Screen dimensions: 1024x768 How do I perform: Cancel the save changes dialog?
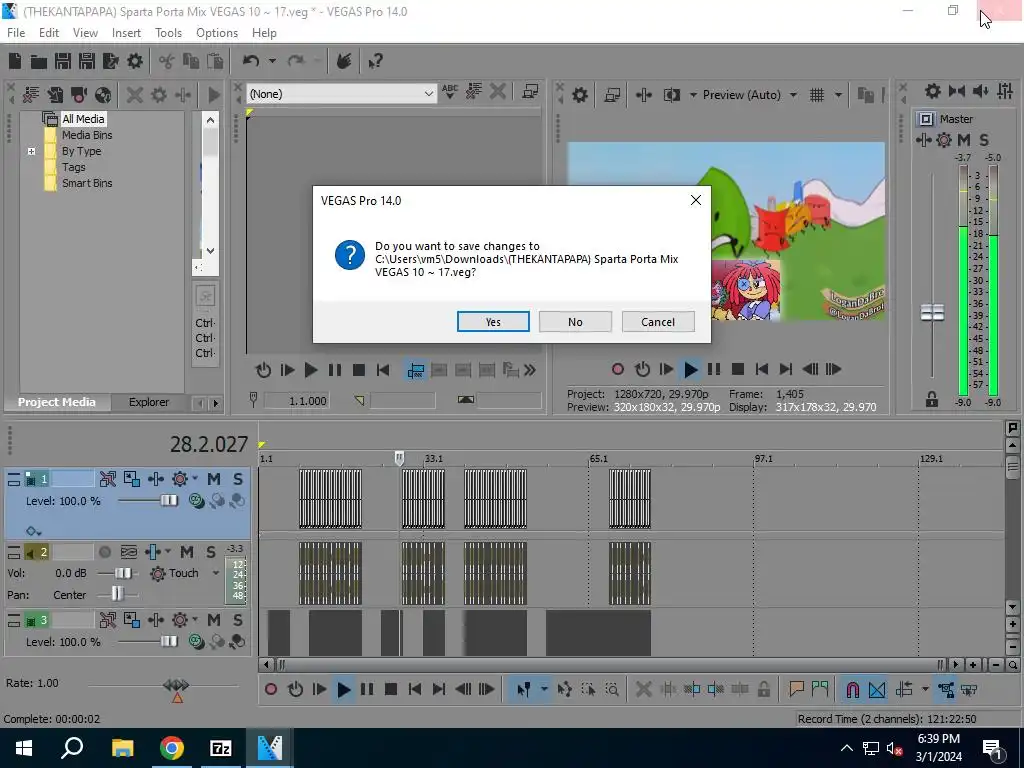[x=658, y=321]
